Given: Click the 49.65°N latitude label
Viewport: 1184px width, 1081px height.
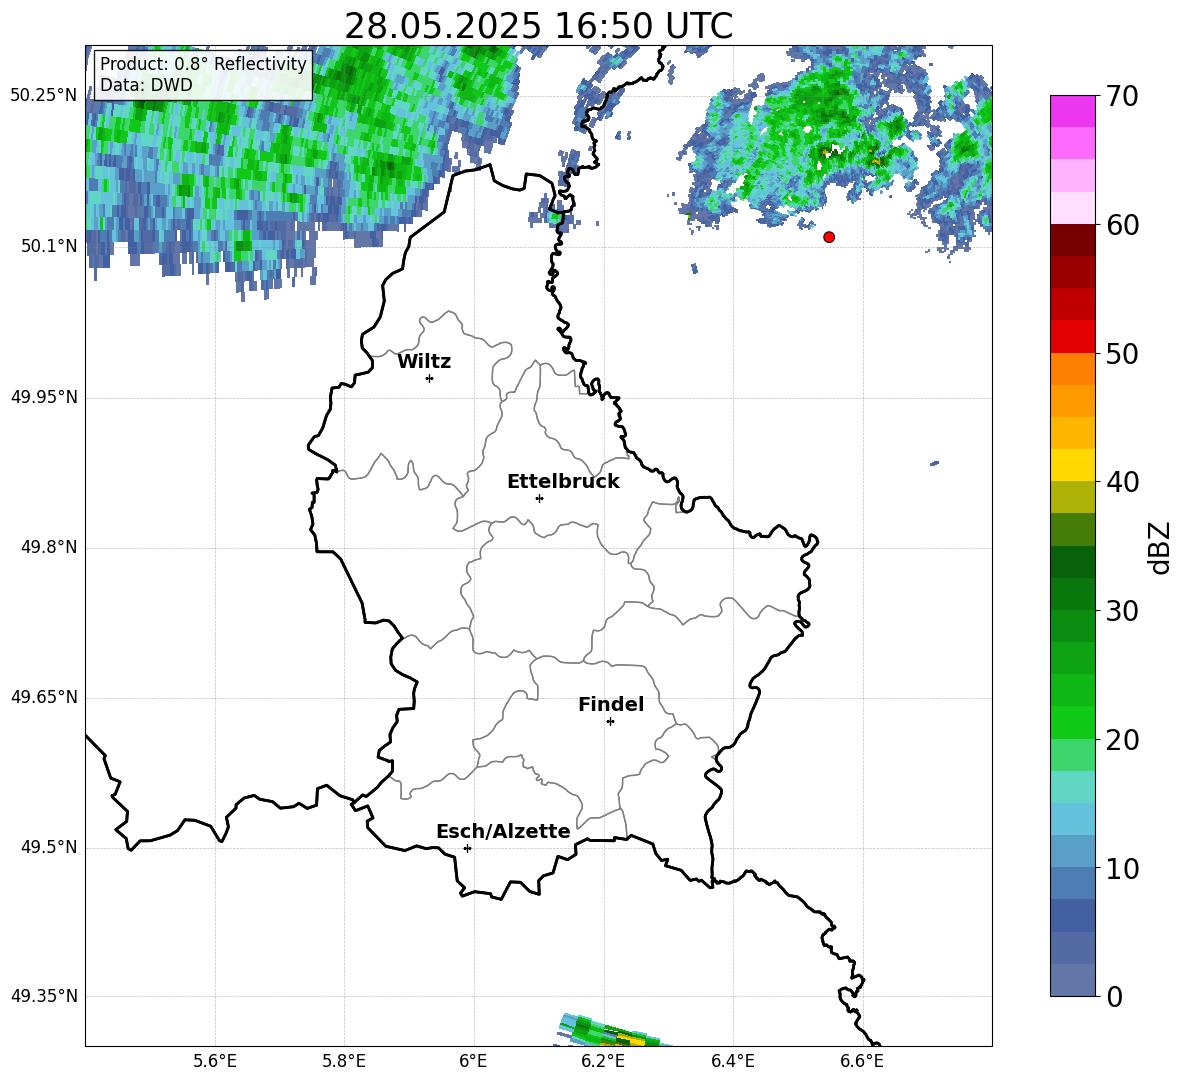Looking at the screenshot, I should pyautogui.click(x=44, y=697).
